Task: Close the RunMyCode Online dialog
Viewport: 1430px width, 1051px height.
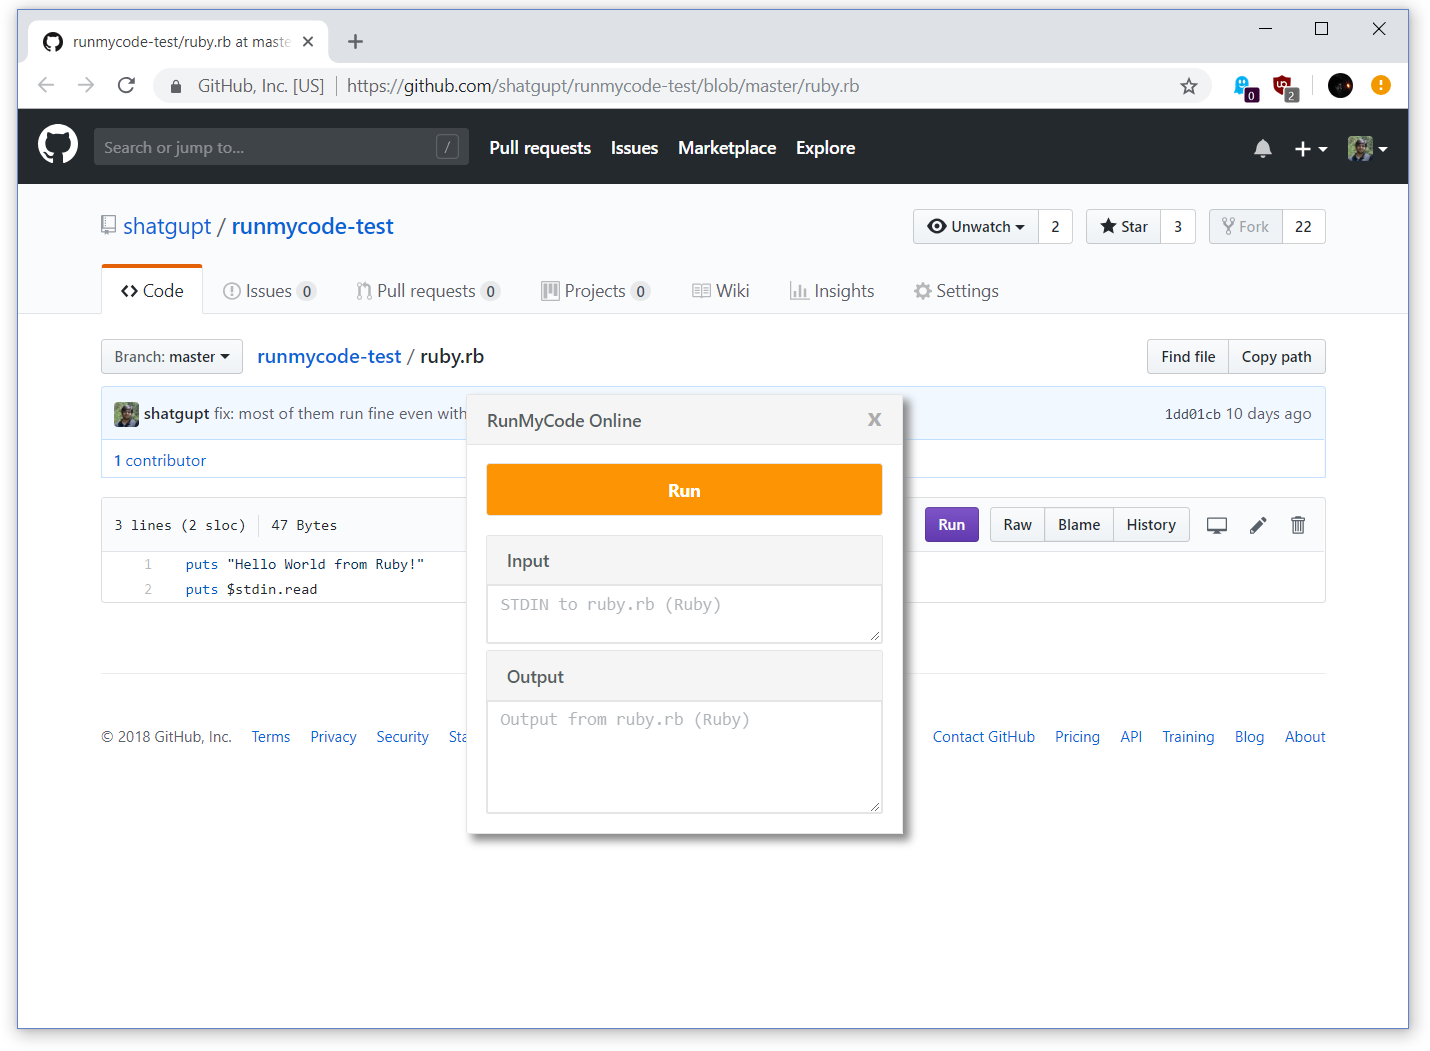Action: (875, 420)
